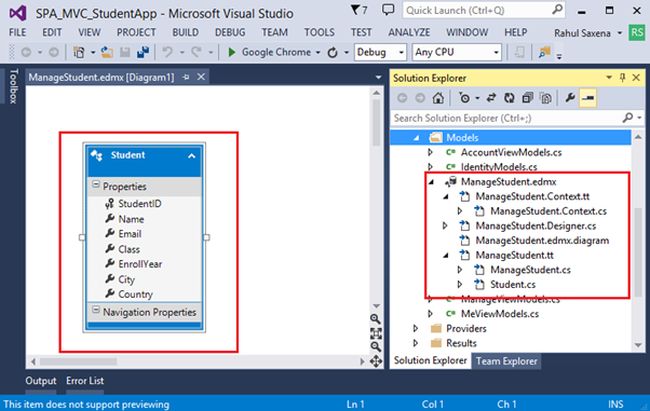Click Home icon in Solution Explorer
Image resolution: width=650 pixels, height=411 pixels.
click(438, 98)
